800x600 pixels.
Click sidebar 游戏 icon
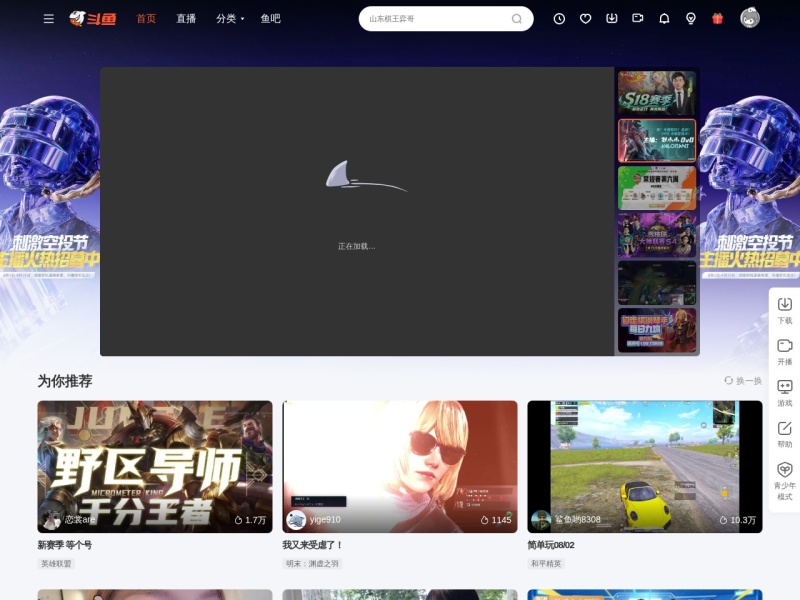785,393
